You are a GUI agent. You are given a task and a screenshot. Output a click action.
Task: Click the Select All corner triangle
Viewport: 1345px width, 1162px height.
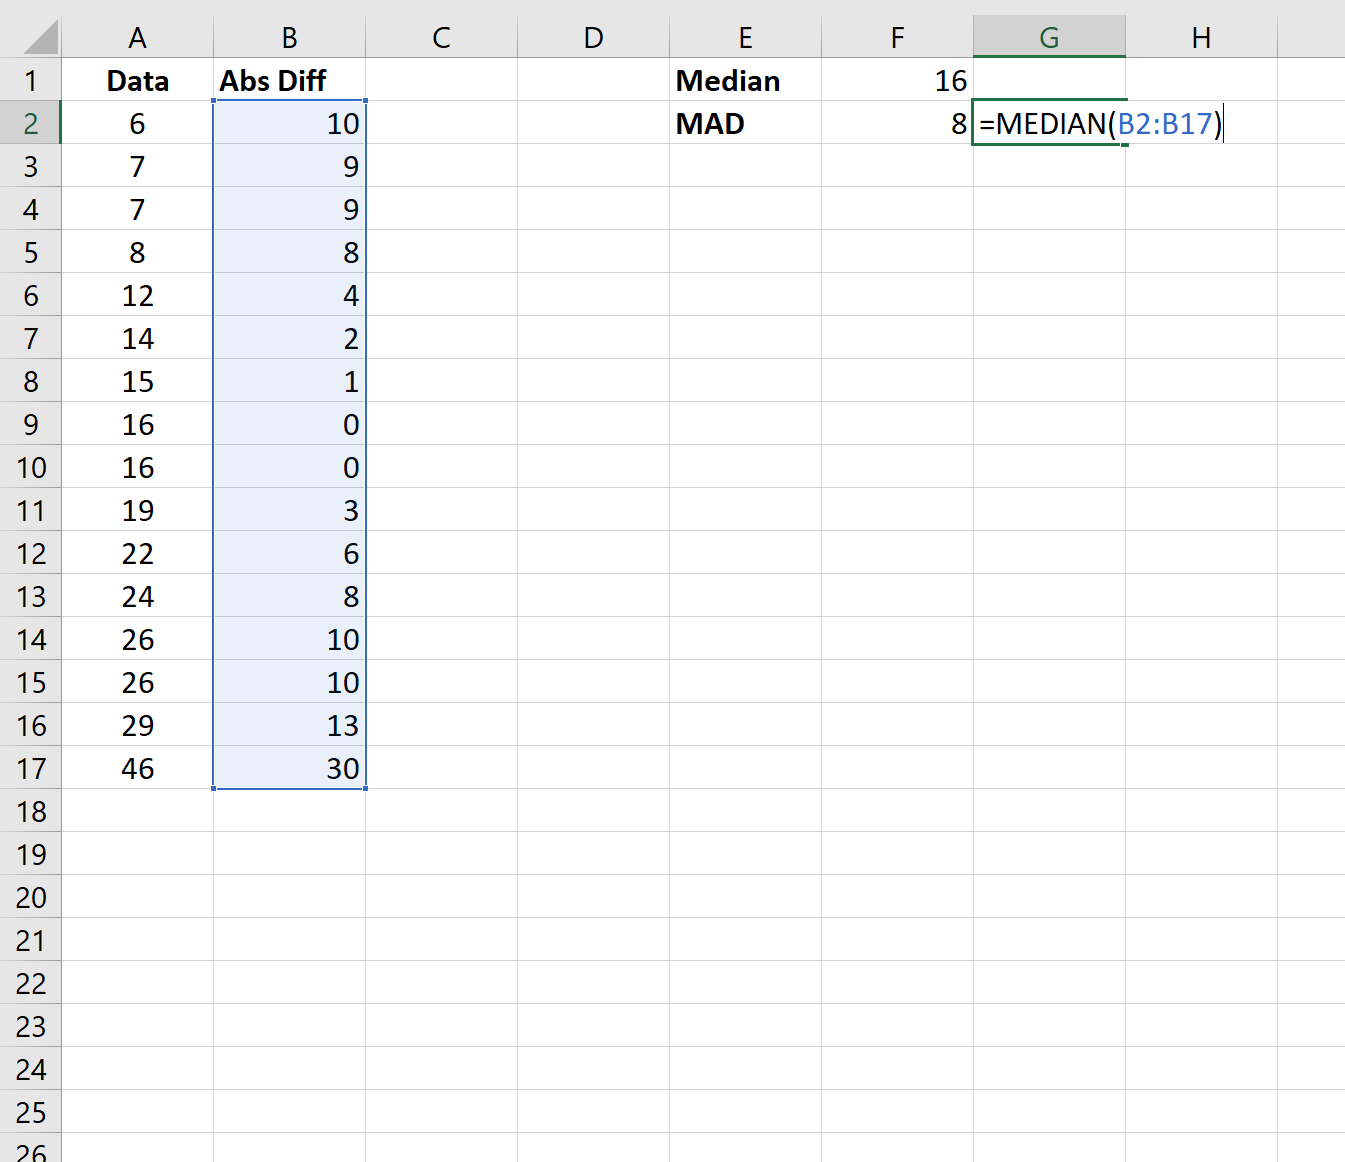[40, 38]
